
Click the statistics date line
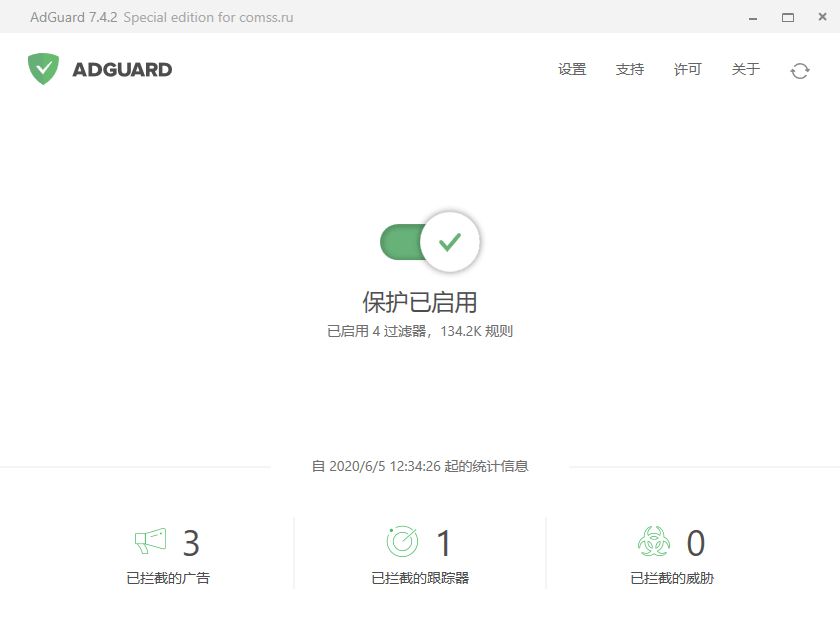click(x=420, y=466)
